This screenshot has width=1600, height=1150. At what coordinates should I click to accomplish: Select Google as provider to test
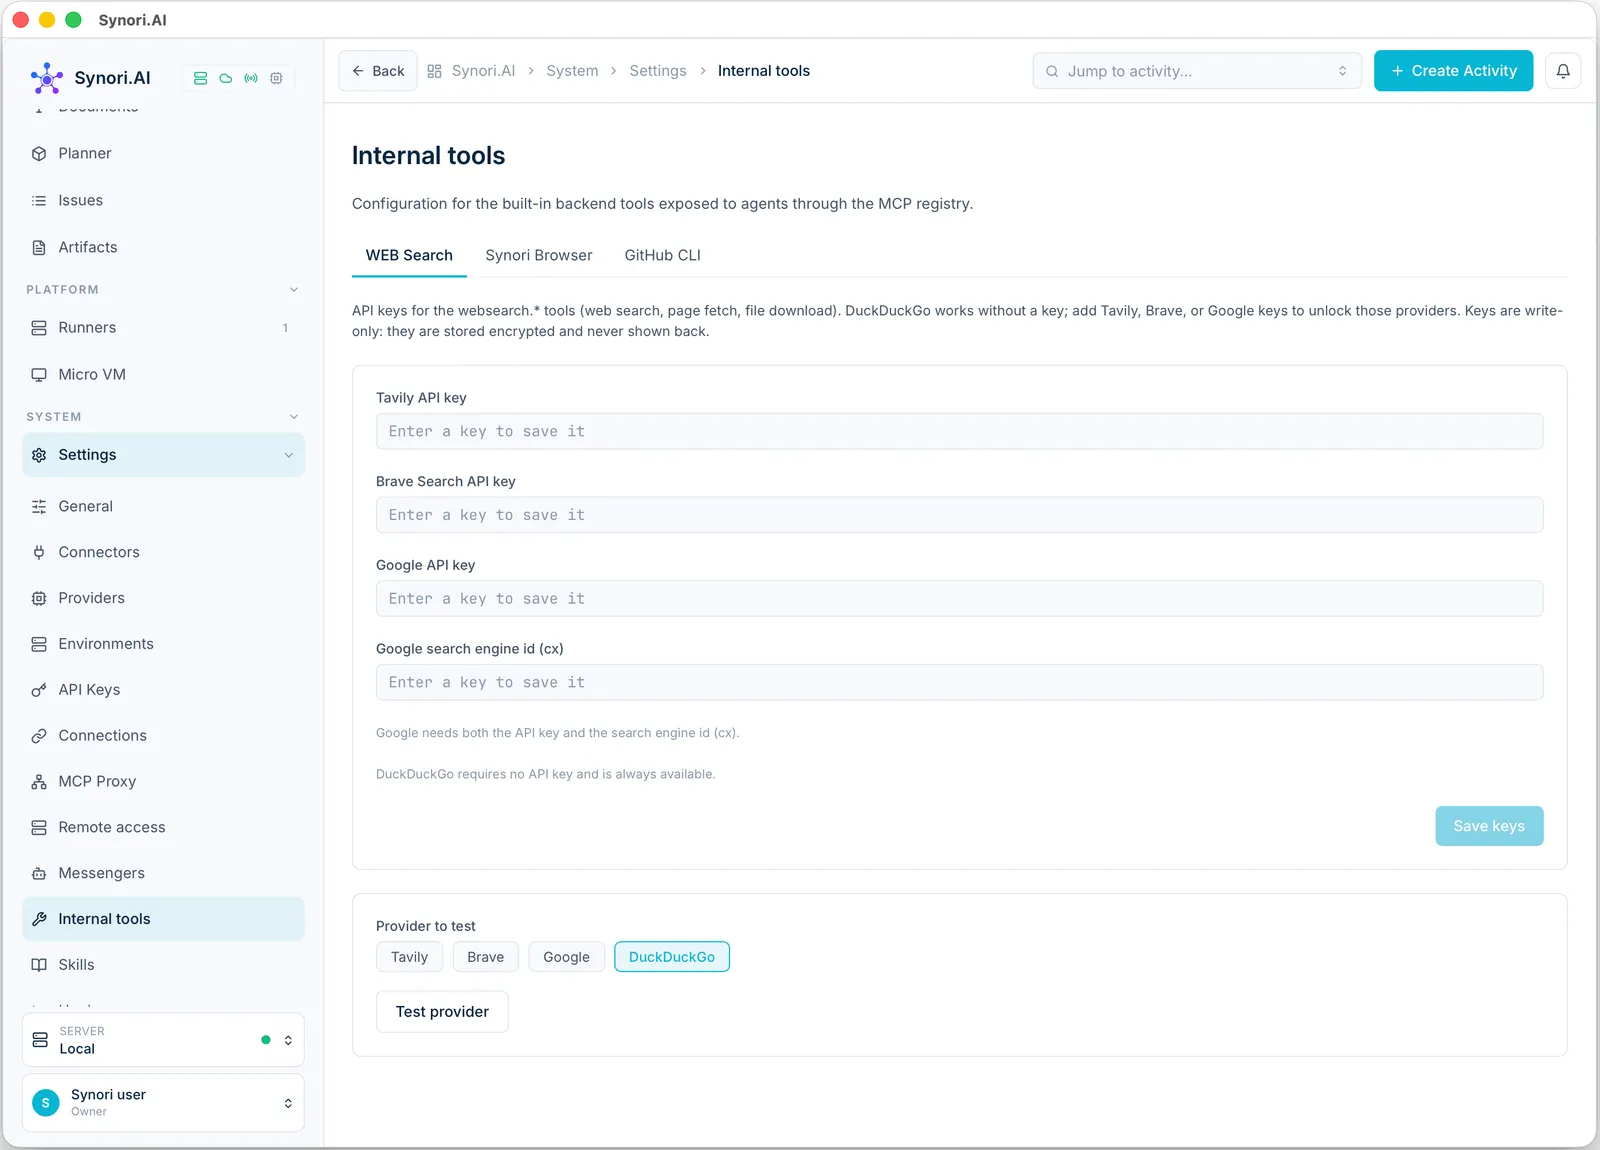coord(566,957)
